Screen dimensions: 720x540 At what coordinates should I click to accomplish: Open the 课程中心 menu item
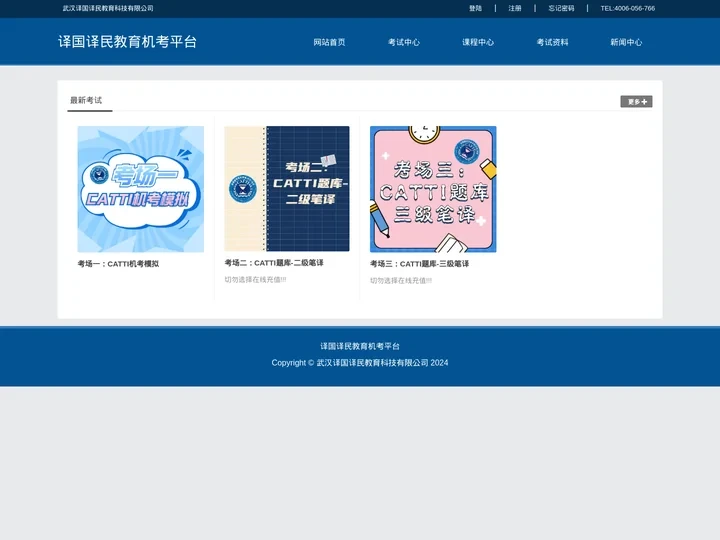tap(478, 42)
